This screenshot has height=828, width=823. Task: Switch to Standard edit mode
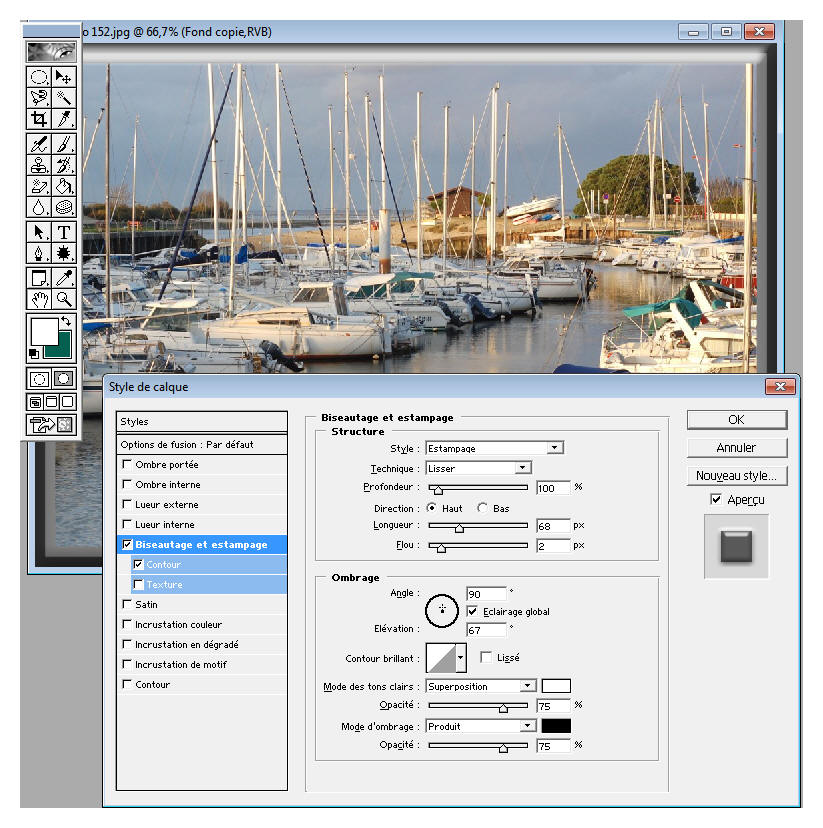39,379
